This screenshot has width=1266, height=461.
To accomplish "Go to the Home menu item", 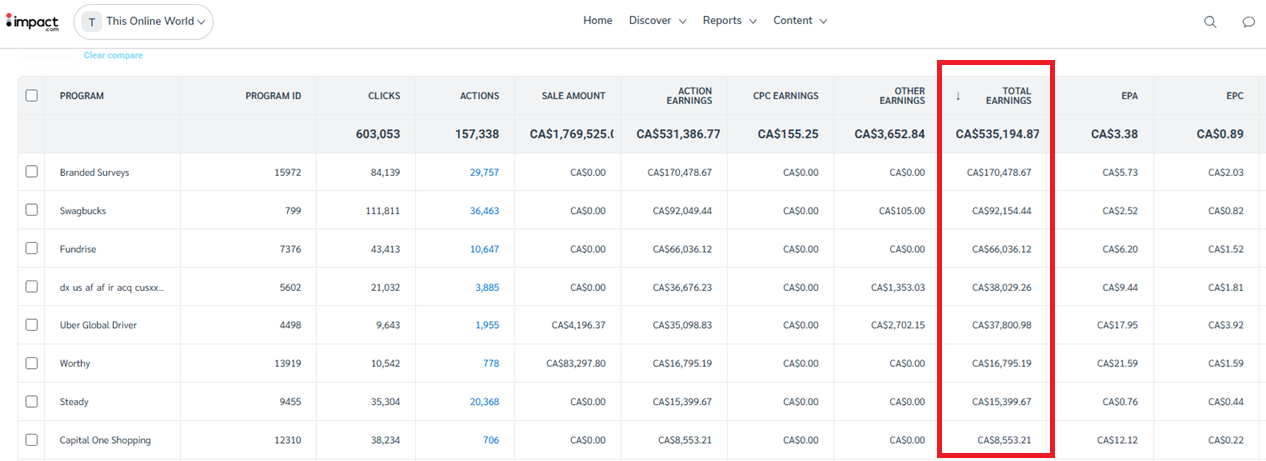I will tap(598, 21).
